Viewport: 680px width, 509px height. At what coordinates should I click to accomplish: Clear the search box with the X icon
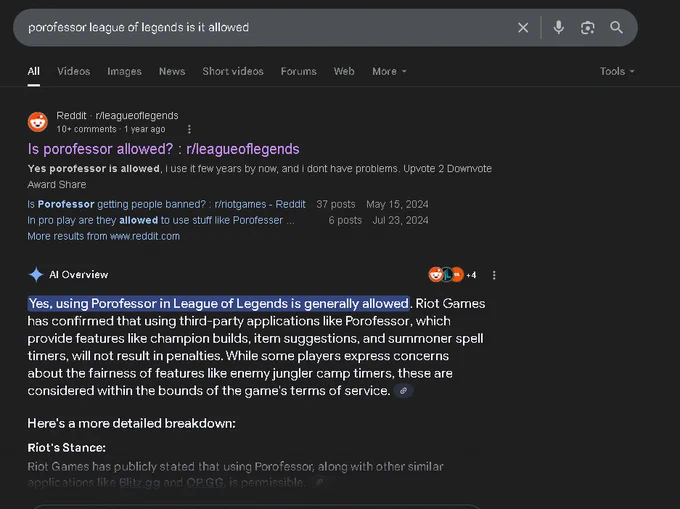523,28
